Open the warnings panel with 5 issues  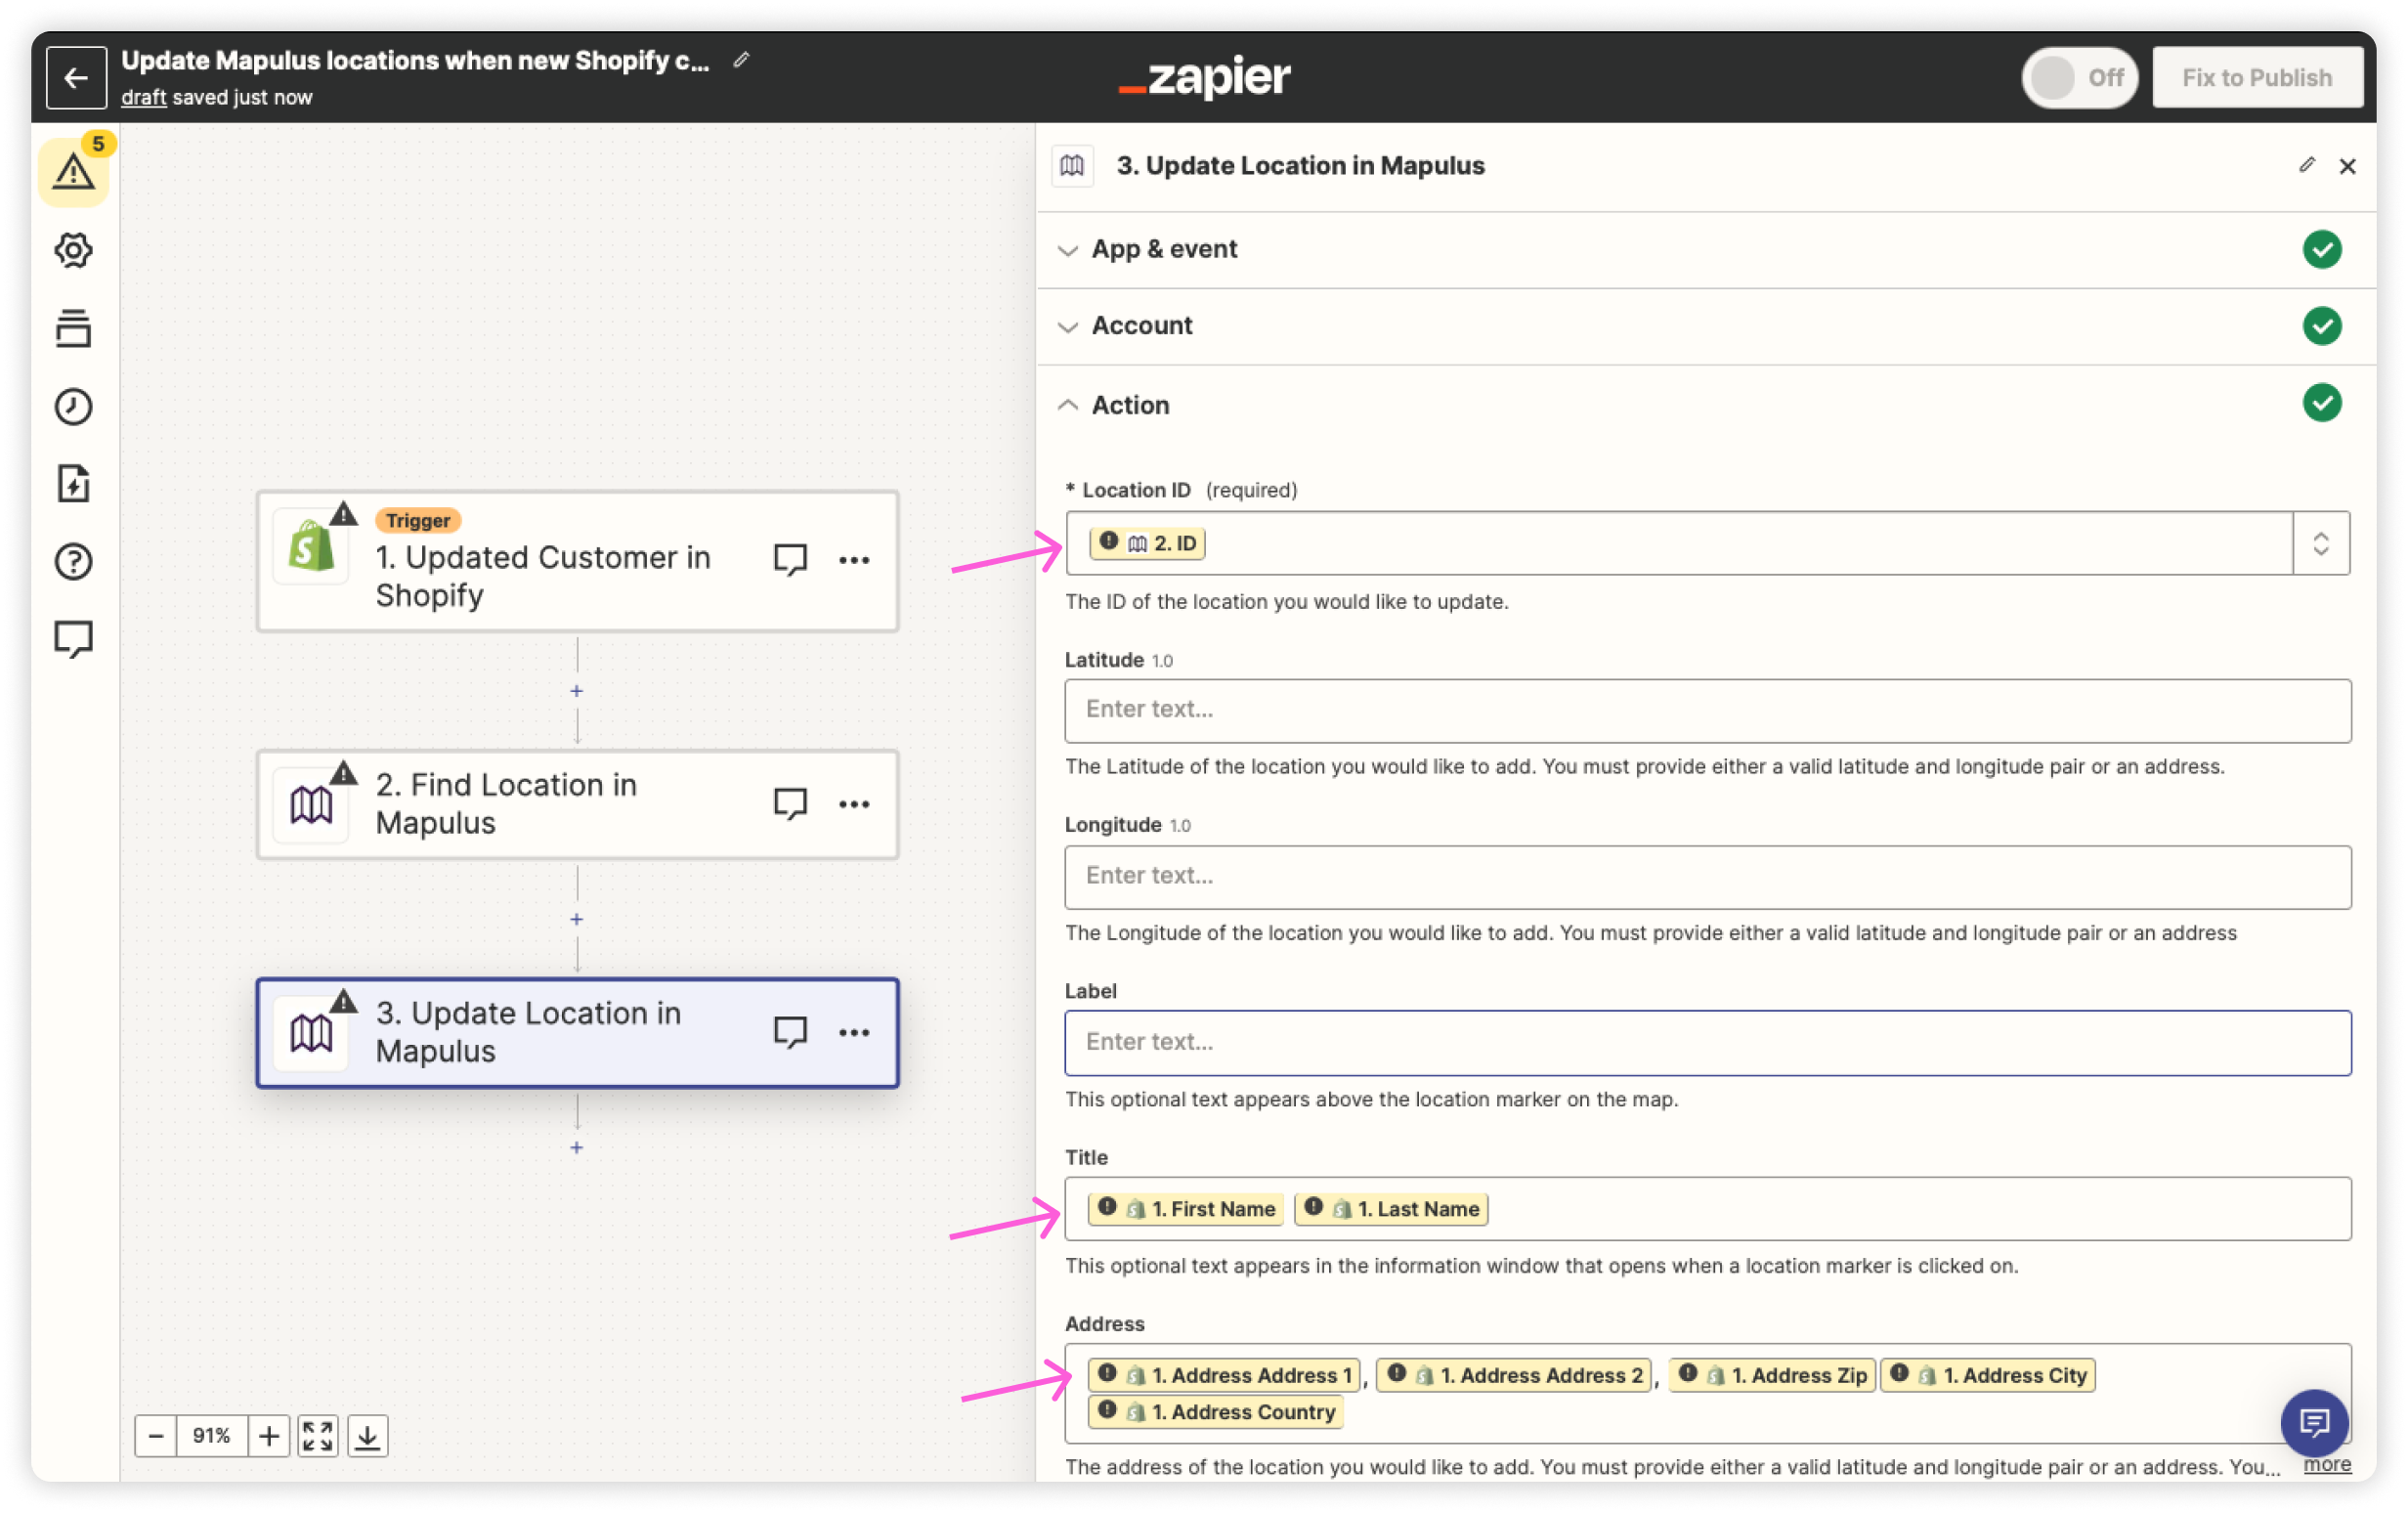[x=74, y=170]
